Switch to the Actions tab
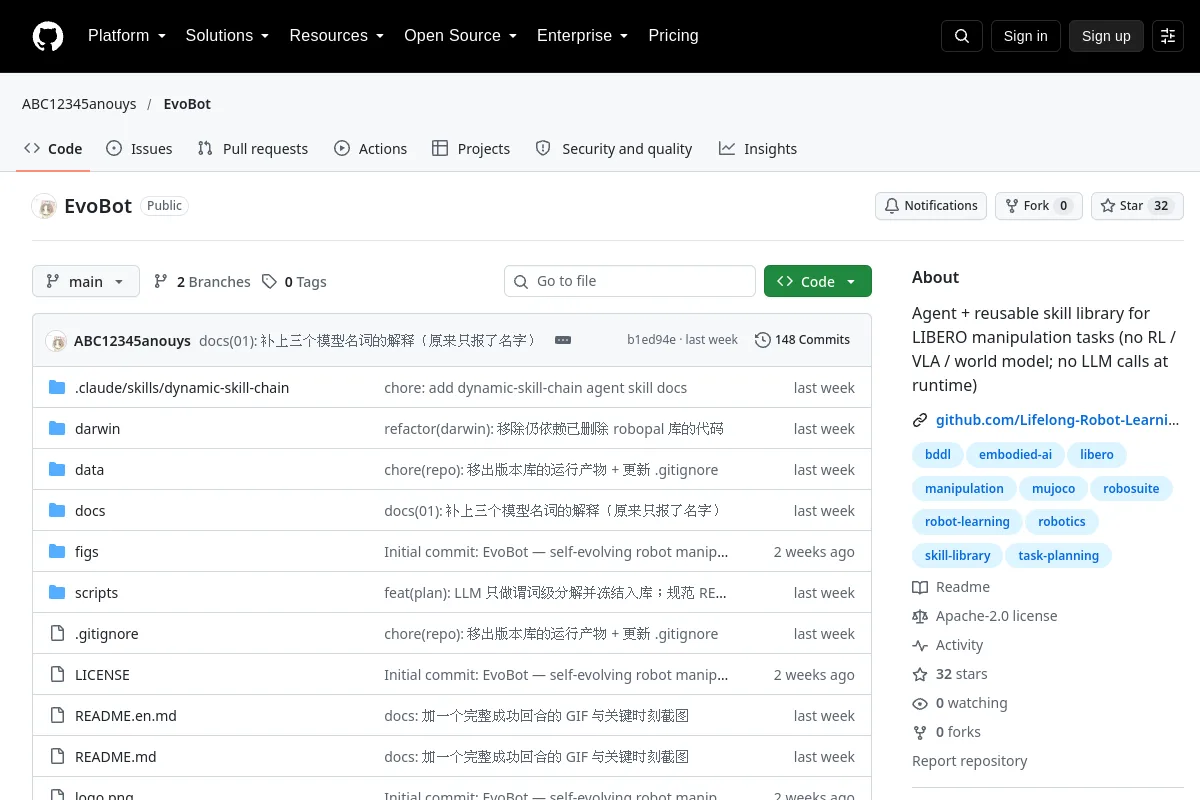 click(x=370, y=149)
